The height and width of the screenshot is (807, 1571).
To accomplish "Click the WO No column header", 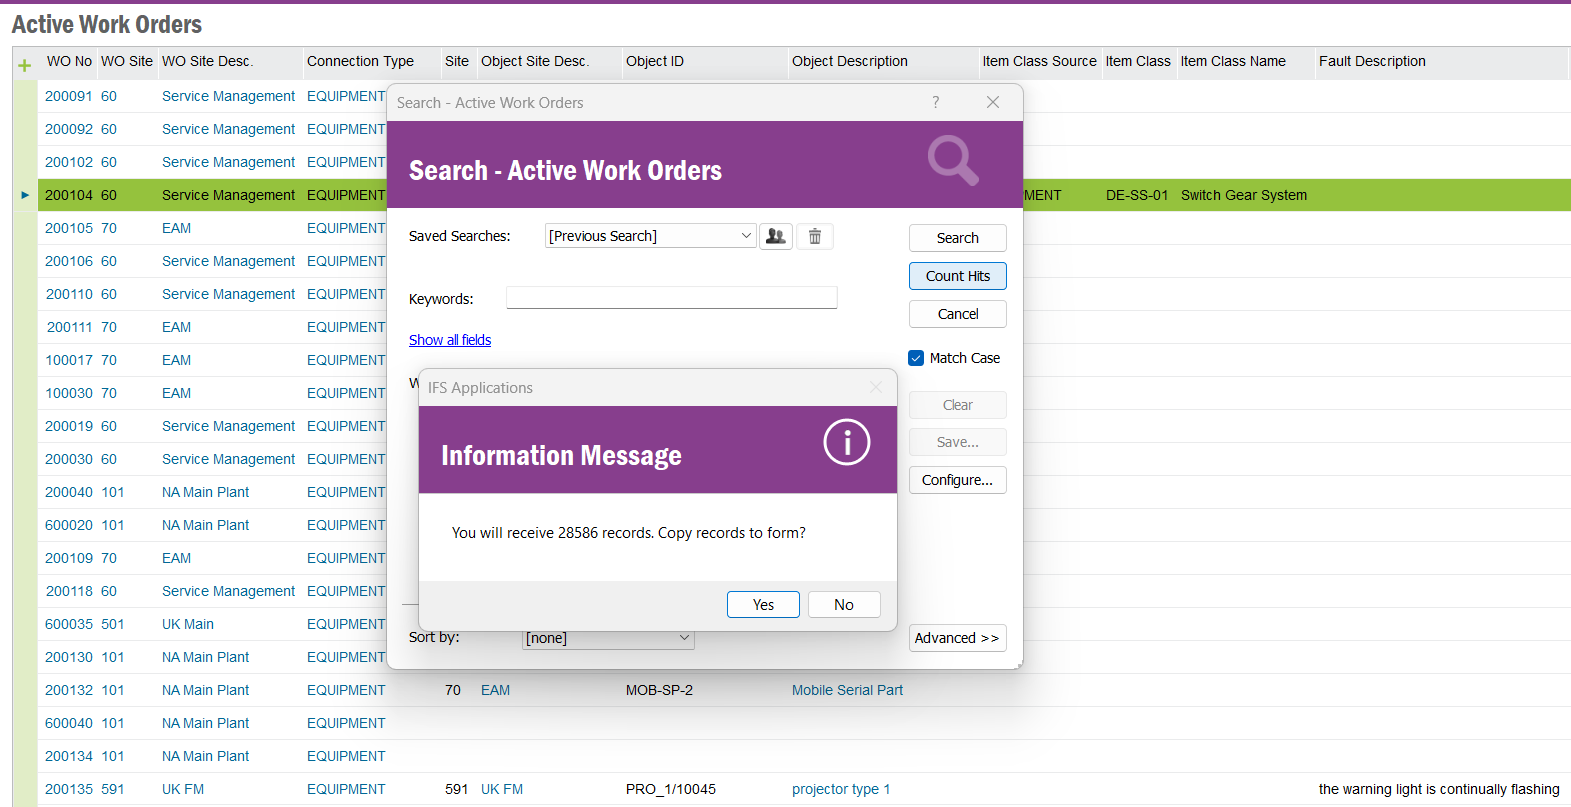I will click(x=69, y=61).
